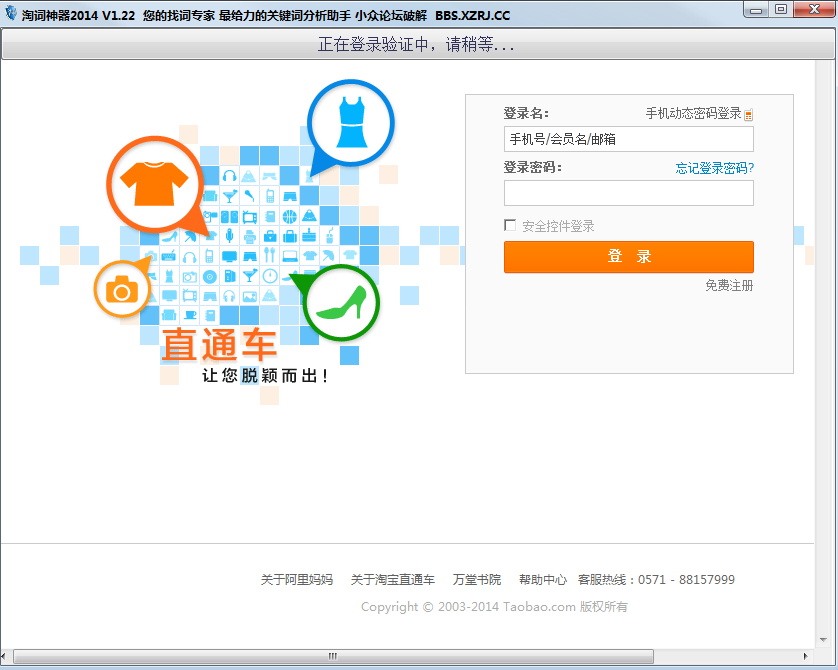Click the orange camera bubble icon
Viewport: 838px width, 670px height.
tap(122, 289)
